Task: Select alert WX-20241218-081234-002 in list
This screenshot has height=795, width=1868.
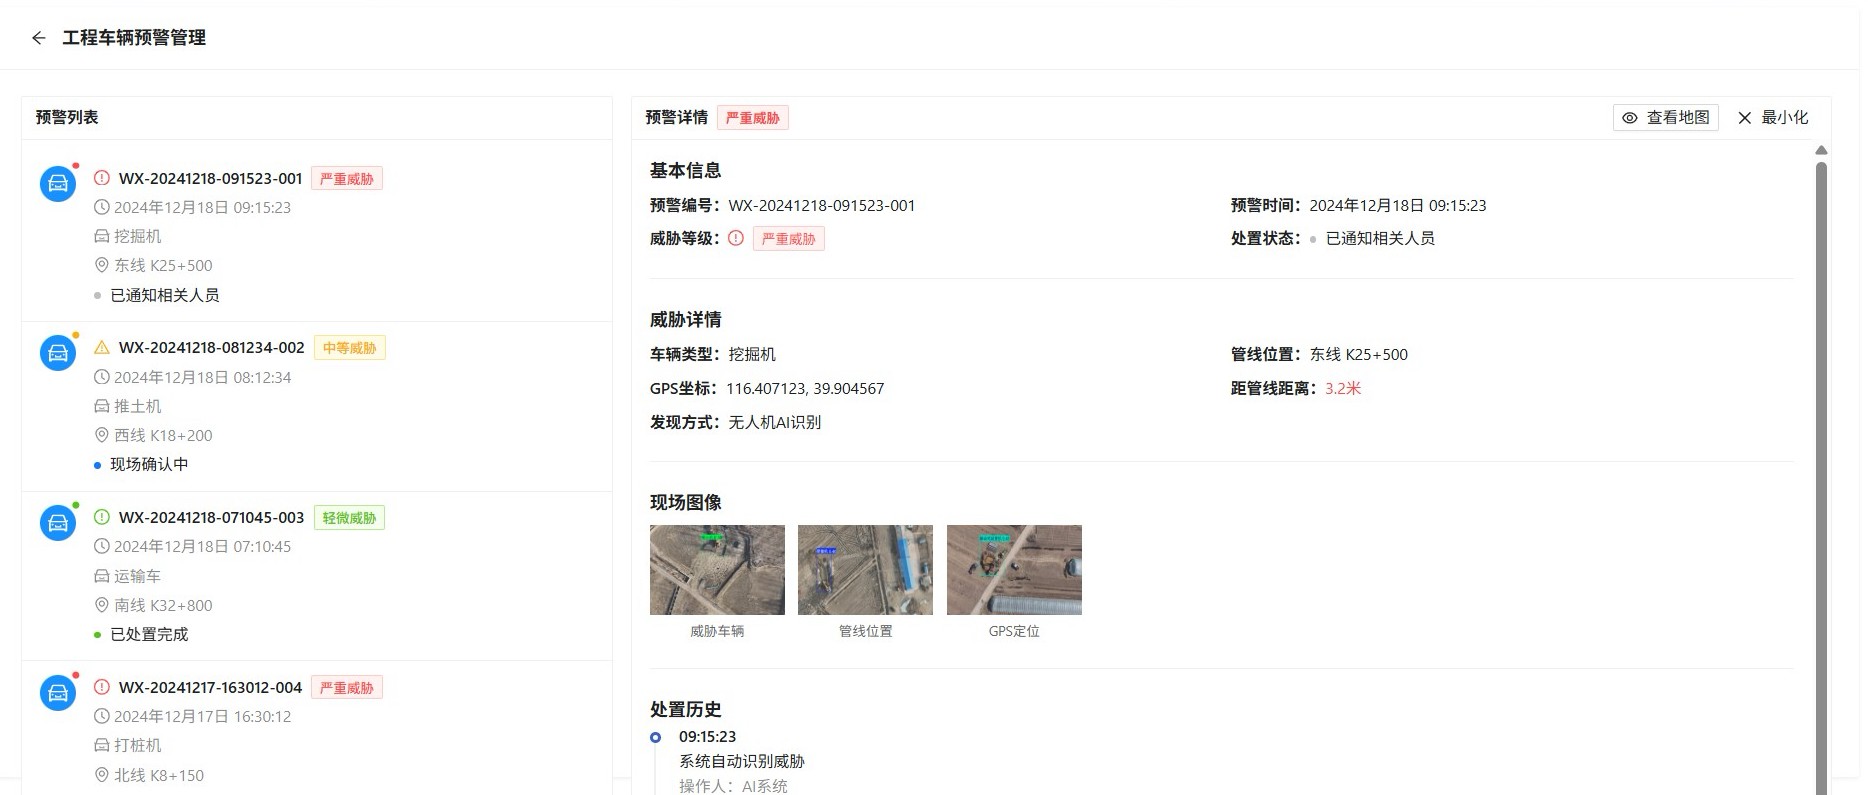Action: 317,406
